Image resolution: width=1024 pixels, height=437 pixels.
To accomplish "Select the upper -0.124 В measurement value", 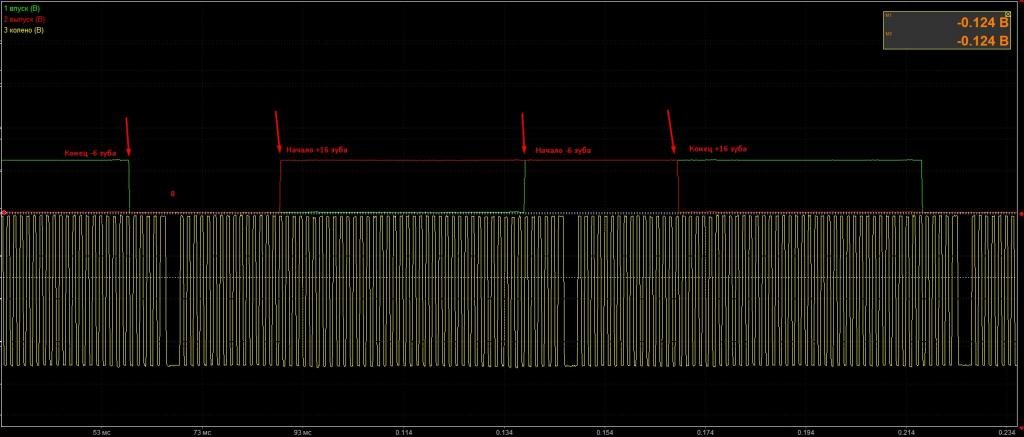I will coord(983,23).
